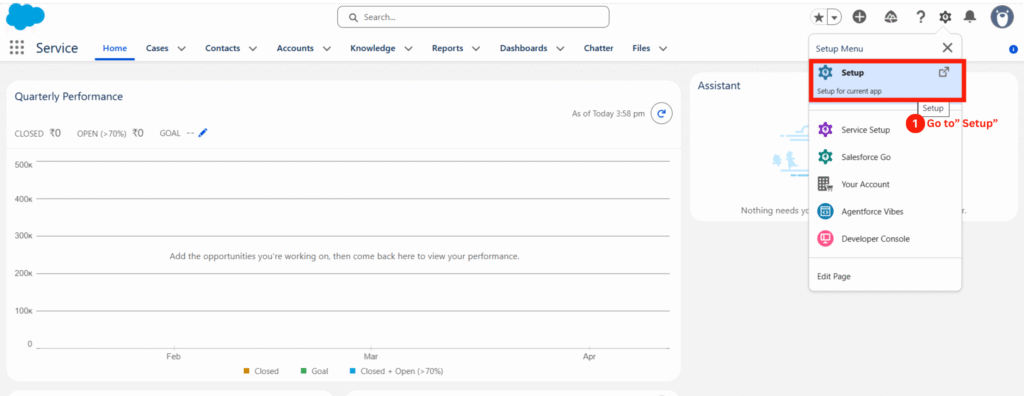Open the Notifications bell icon
Screen dimensions: 1024x396
(970, 17)
